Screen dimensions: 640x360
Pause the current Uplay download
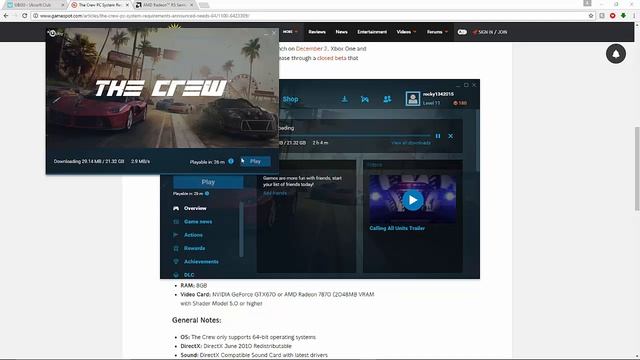point(438,136)
